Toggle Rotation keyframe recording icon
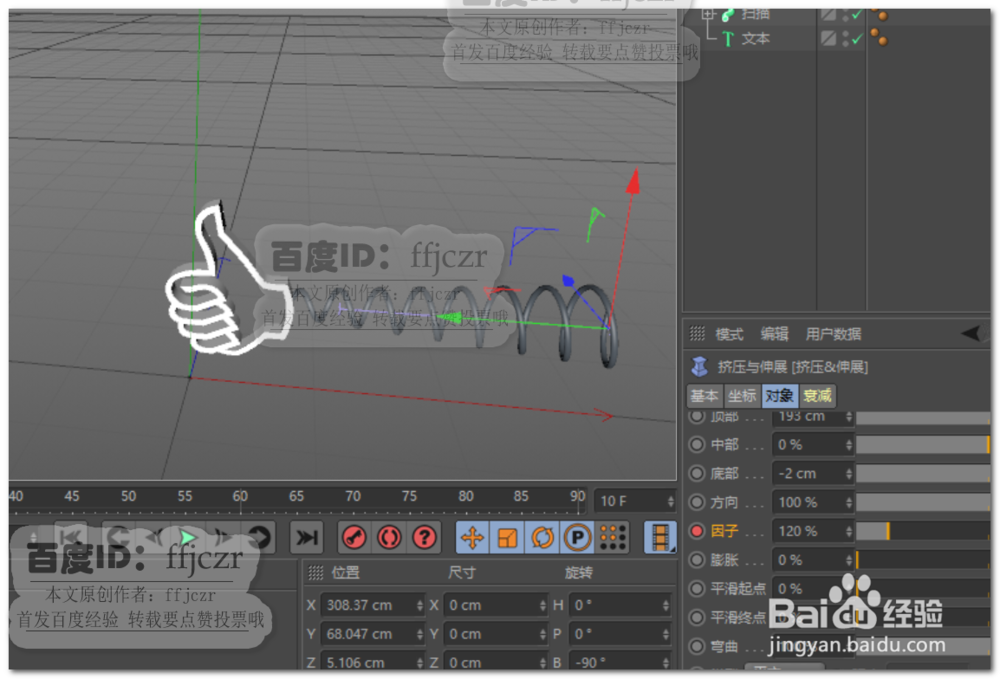Image resolution: width=1000 pixels, height=679 pixels. pos(543,537)
